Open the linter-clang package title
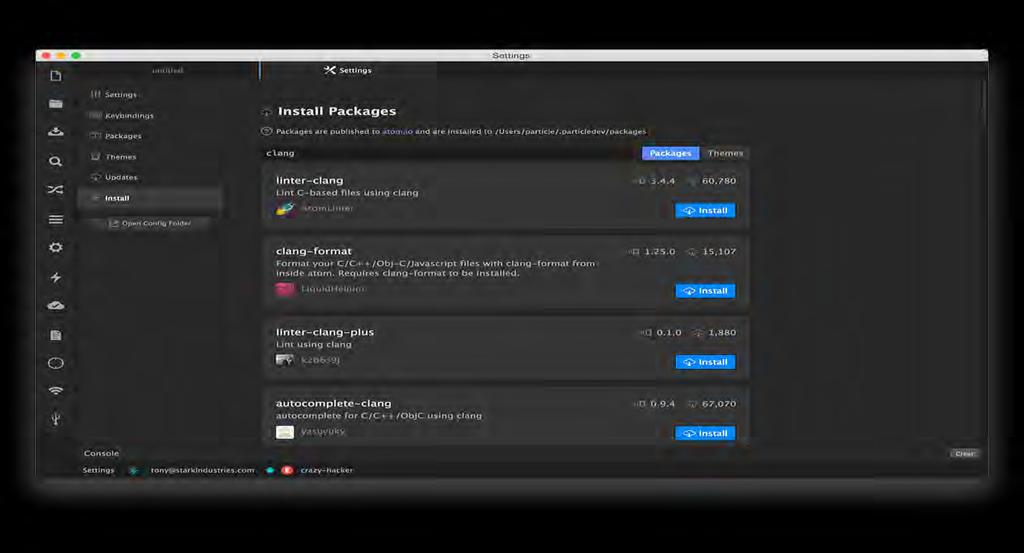The width and height of the screenshot is (1024, 553). click(x=310, y=180)
